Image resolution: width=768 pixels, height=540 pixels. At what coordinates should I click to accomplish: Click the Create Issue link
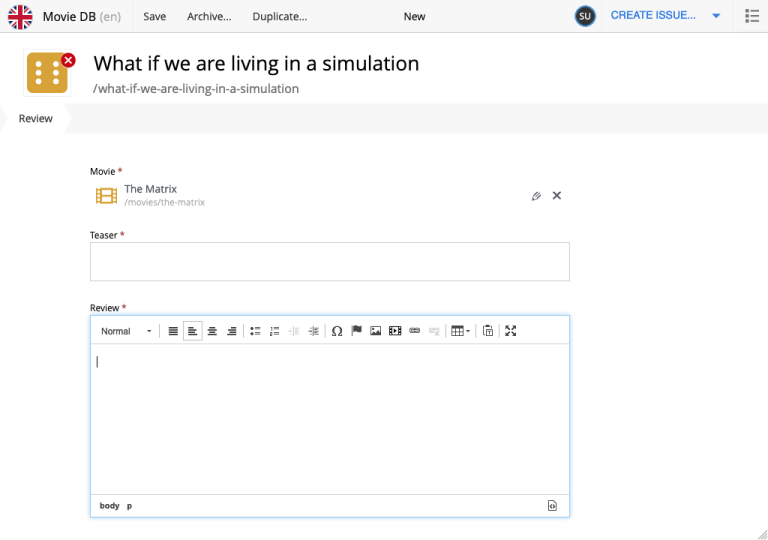click(x=653, y=16)
